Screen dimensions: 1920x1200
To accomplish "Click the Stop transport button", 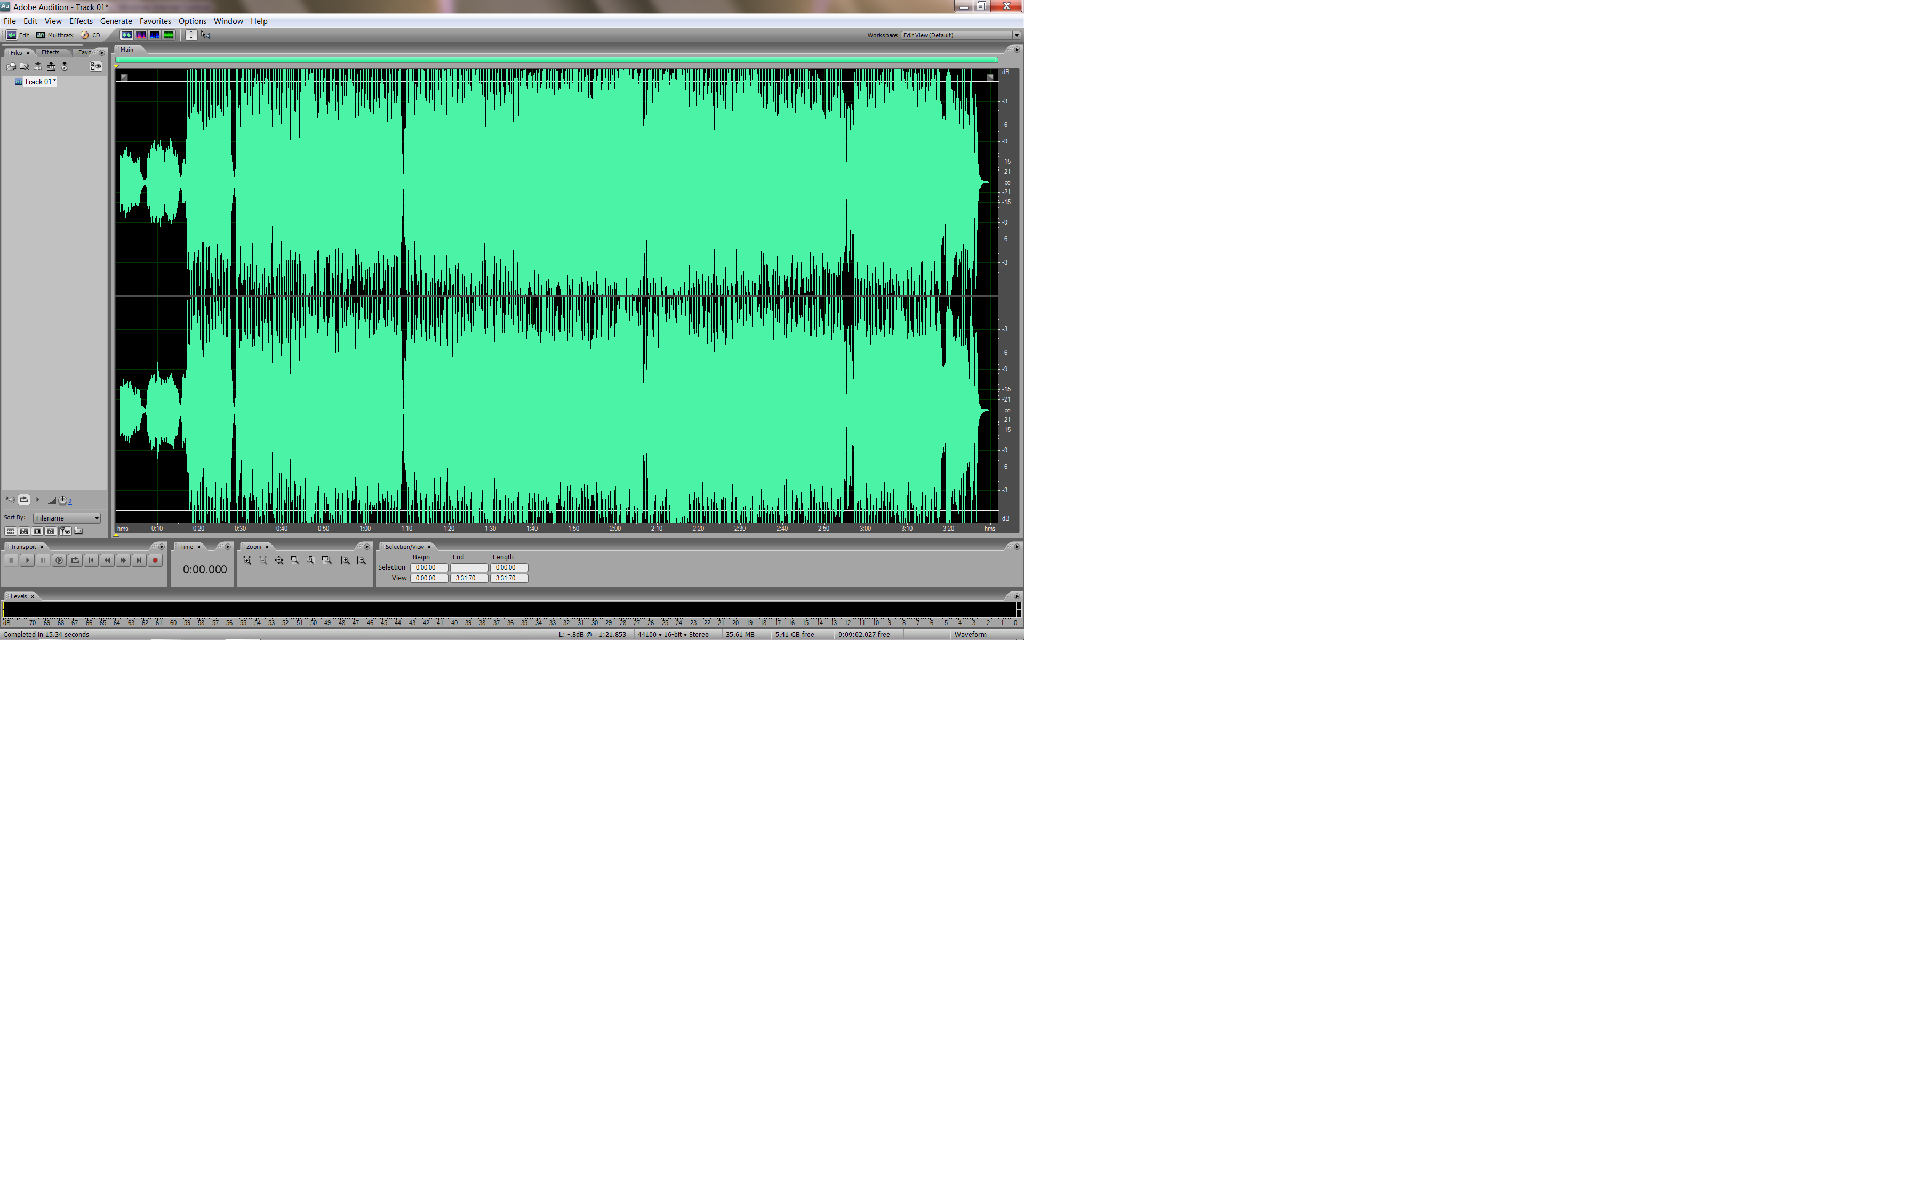I will click(x=11, y=560).
